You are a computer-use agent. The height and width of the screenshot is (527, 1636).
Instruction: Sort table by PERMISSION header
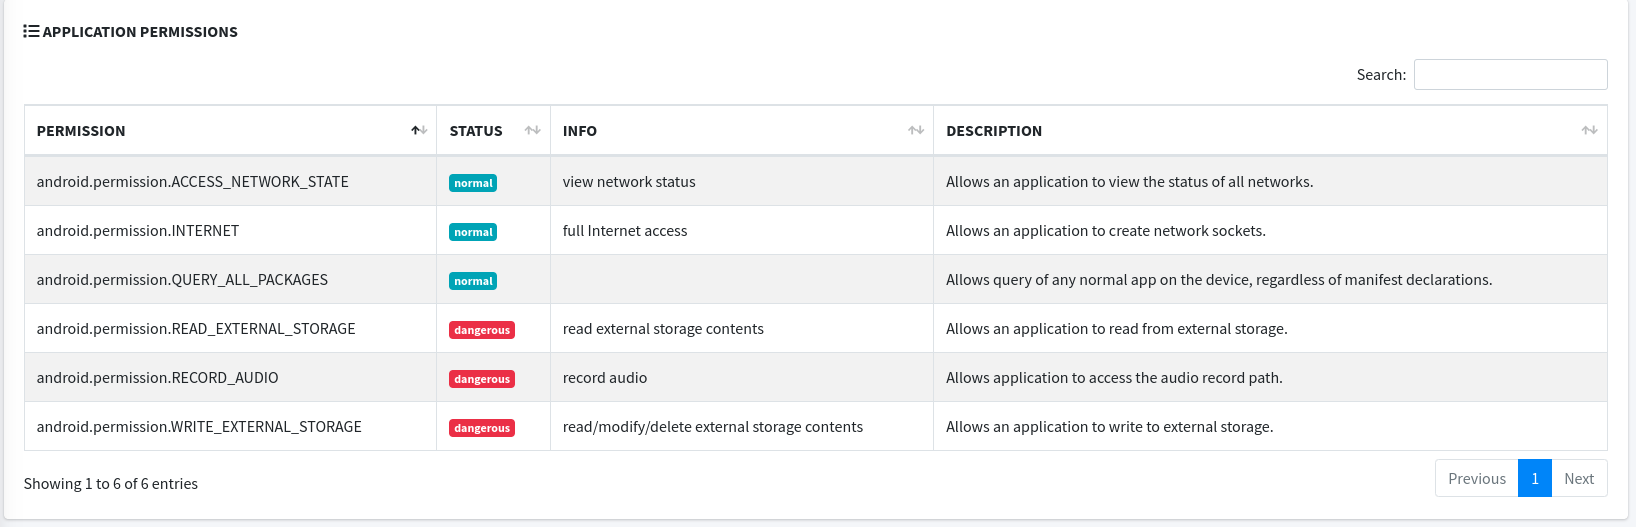click(81, 131)
